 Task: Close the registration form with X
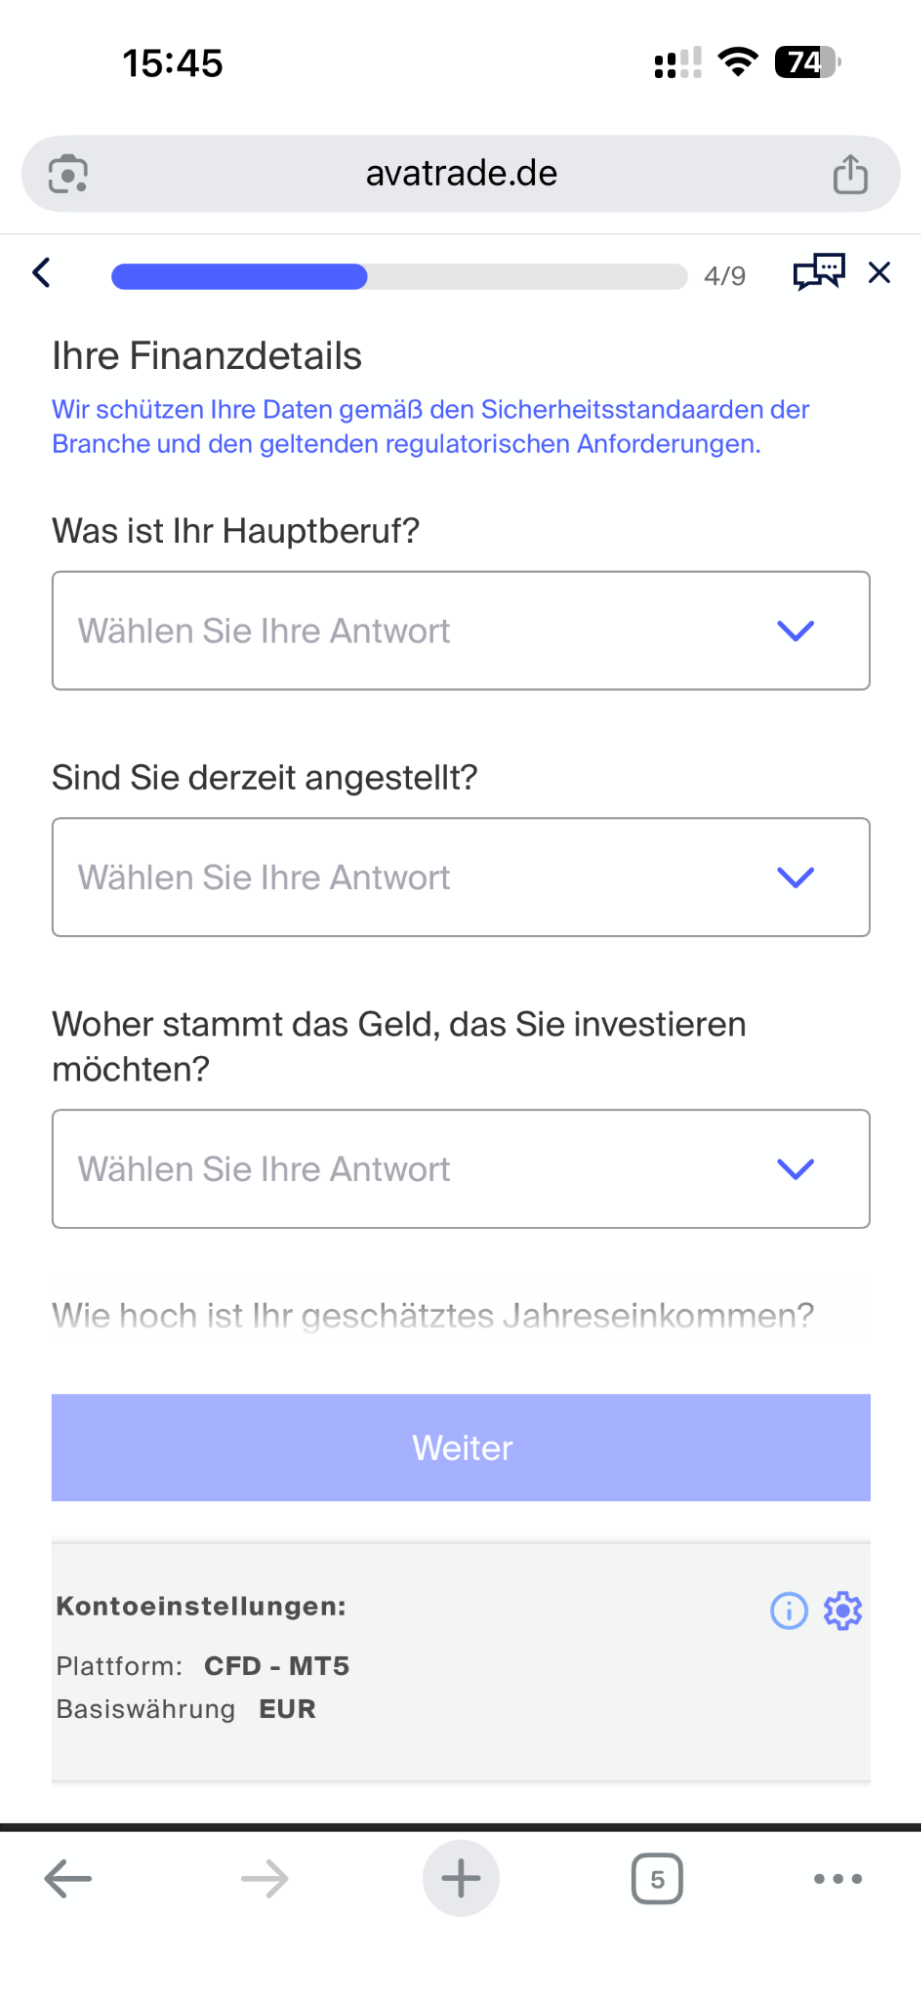879,272
